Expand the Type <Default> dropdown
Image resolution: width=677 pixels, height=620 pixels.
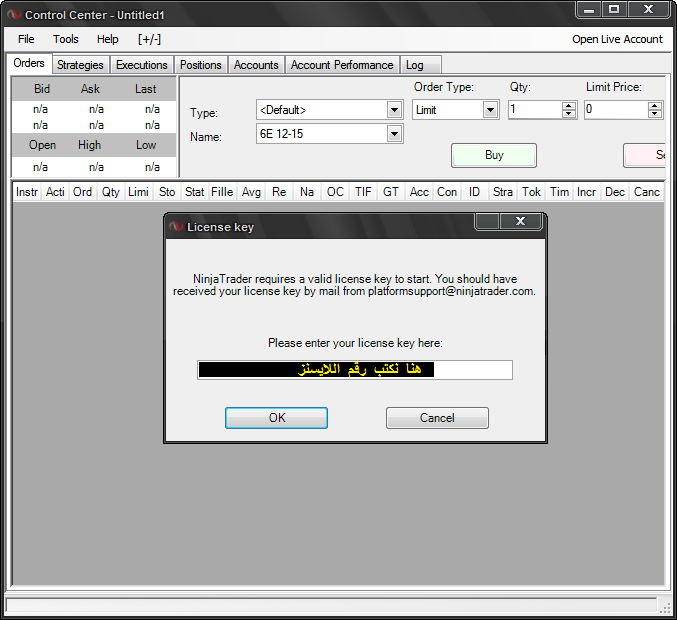tap(394, 110)
